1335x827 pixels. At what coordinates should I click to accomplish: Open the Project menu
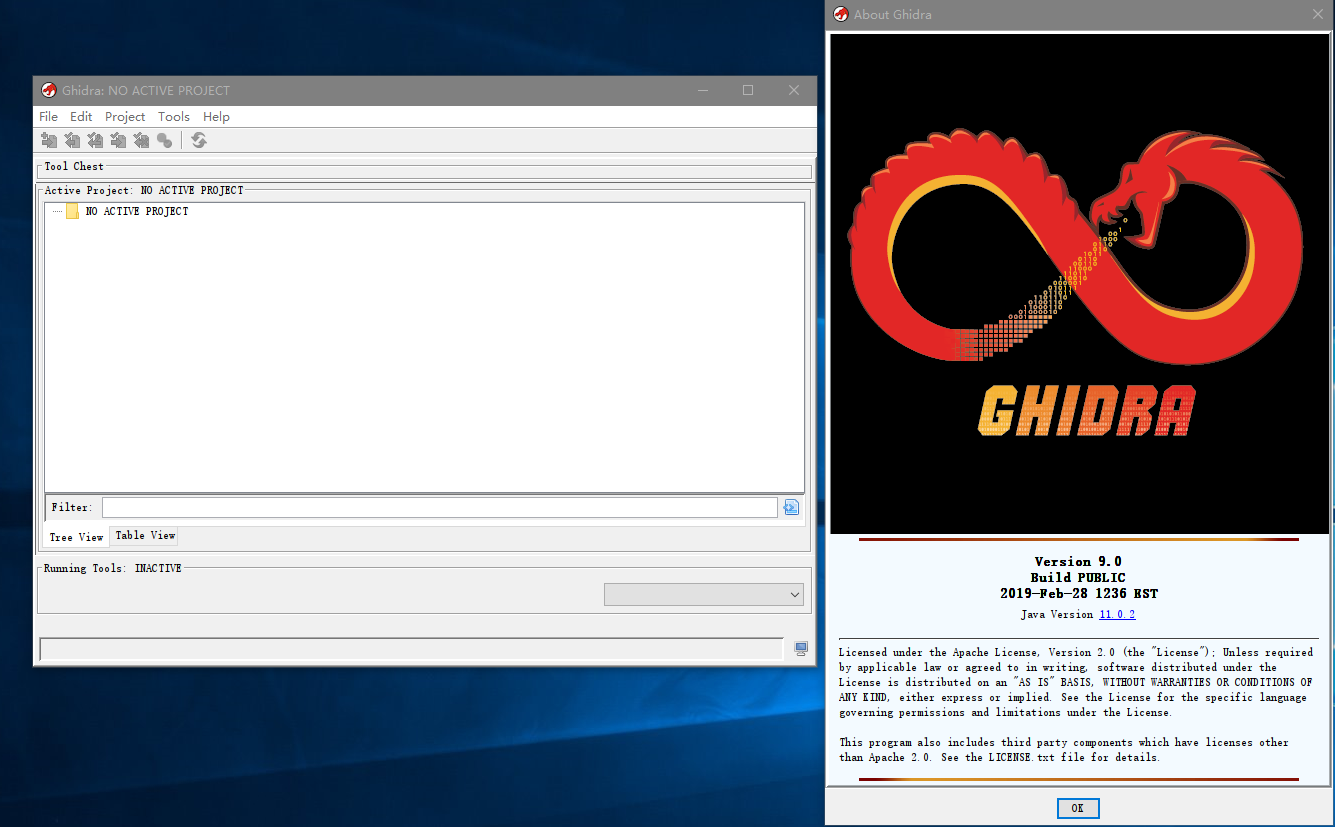click(125, 117)
